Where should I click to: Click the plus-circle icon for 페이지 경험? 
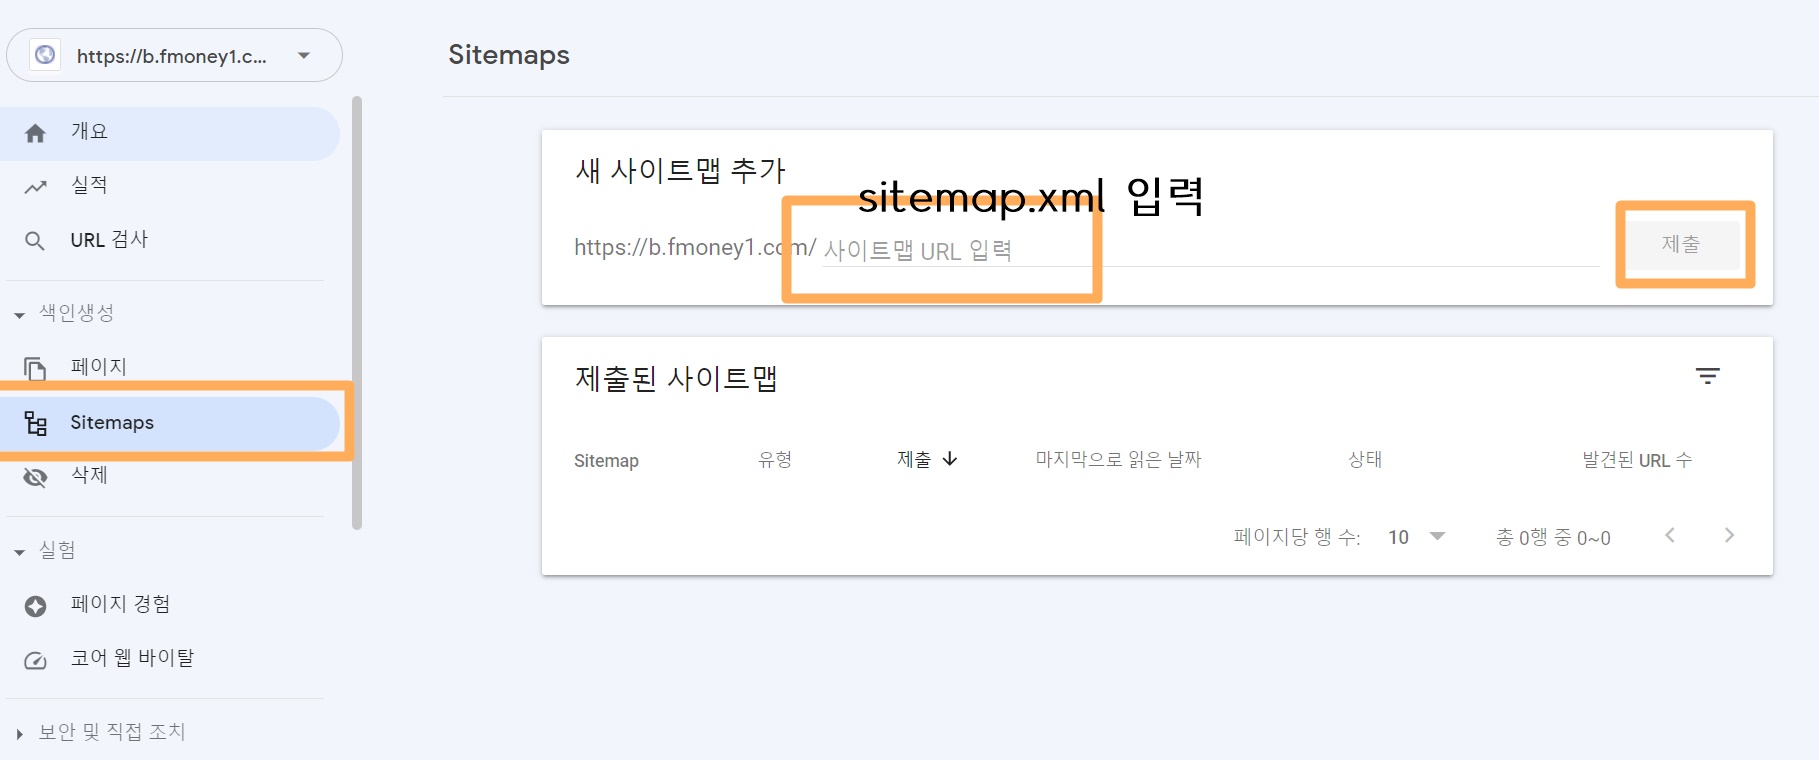coord(35,606)
